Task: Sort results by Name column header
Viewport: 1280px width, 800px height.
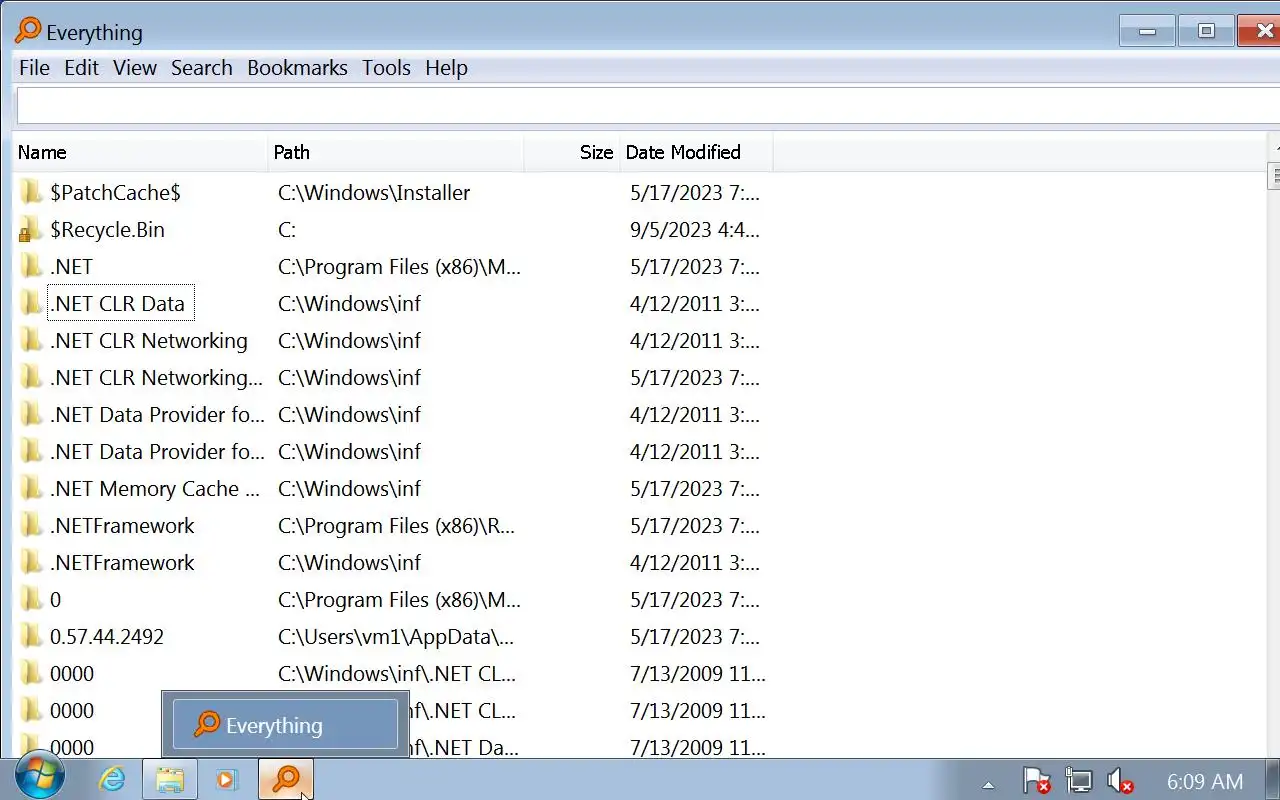Action: (140, 152)
